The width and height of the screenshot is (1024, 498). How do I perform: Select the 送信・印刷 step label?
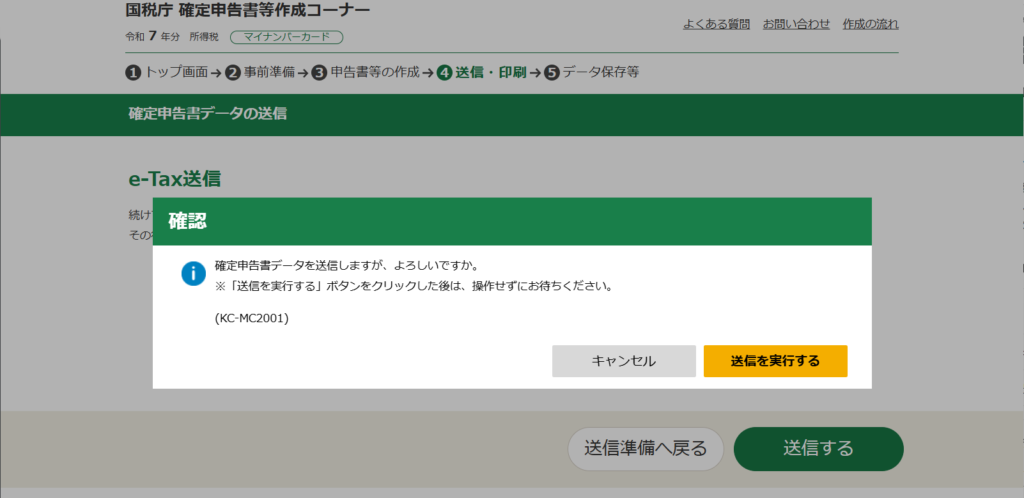click(490, 72)
